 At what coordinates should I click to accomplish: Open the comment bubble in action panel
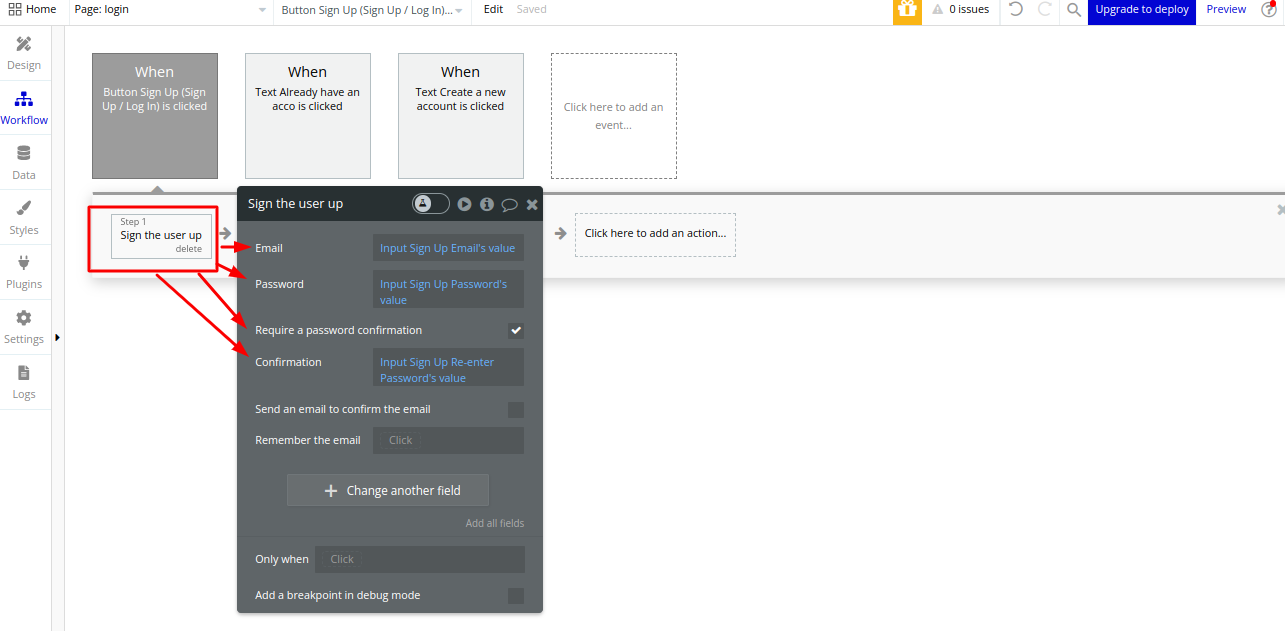[509, 205]
